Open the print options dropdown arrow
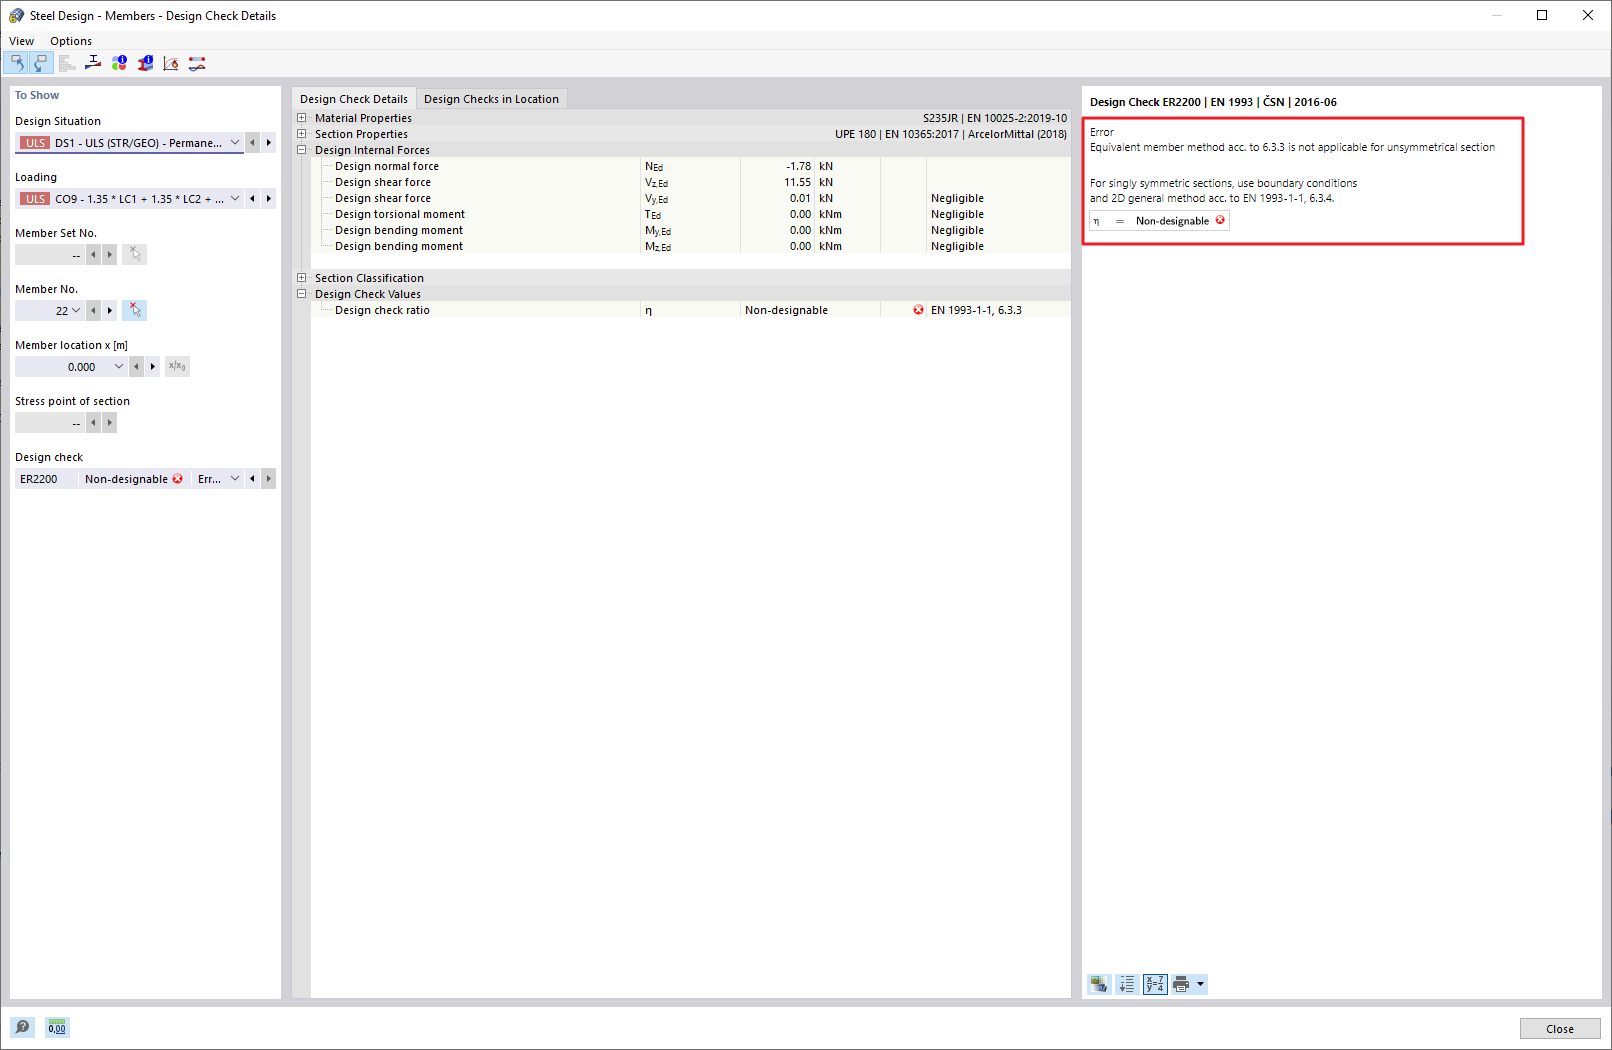This screenshot has height=1050, width=1612. [x=1201, y=985]
